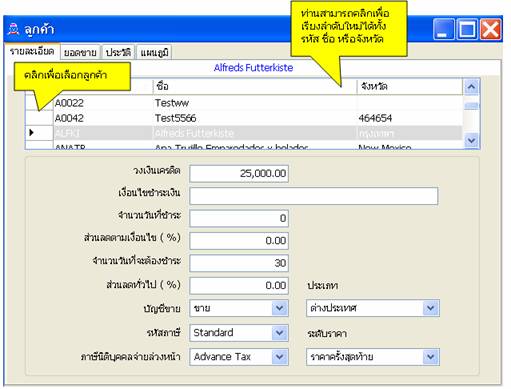Minimize the ลูกค้า window
Screen dimensions: 511x389
444,29
